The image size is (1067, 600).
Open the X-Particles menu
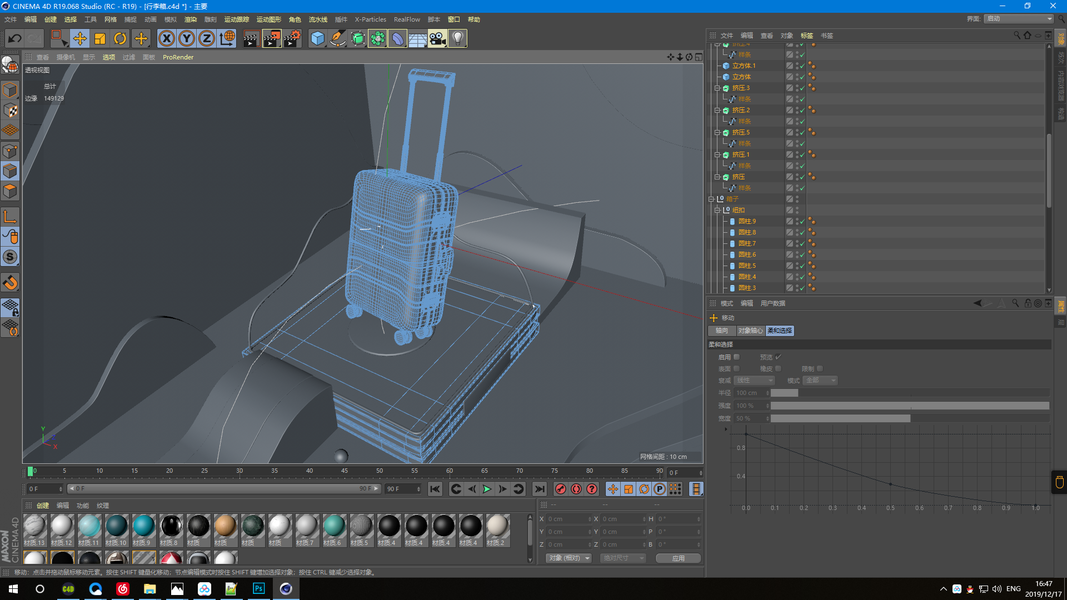[370, 20]
